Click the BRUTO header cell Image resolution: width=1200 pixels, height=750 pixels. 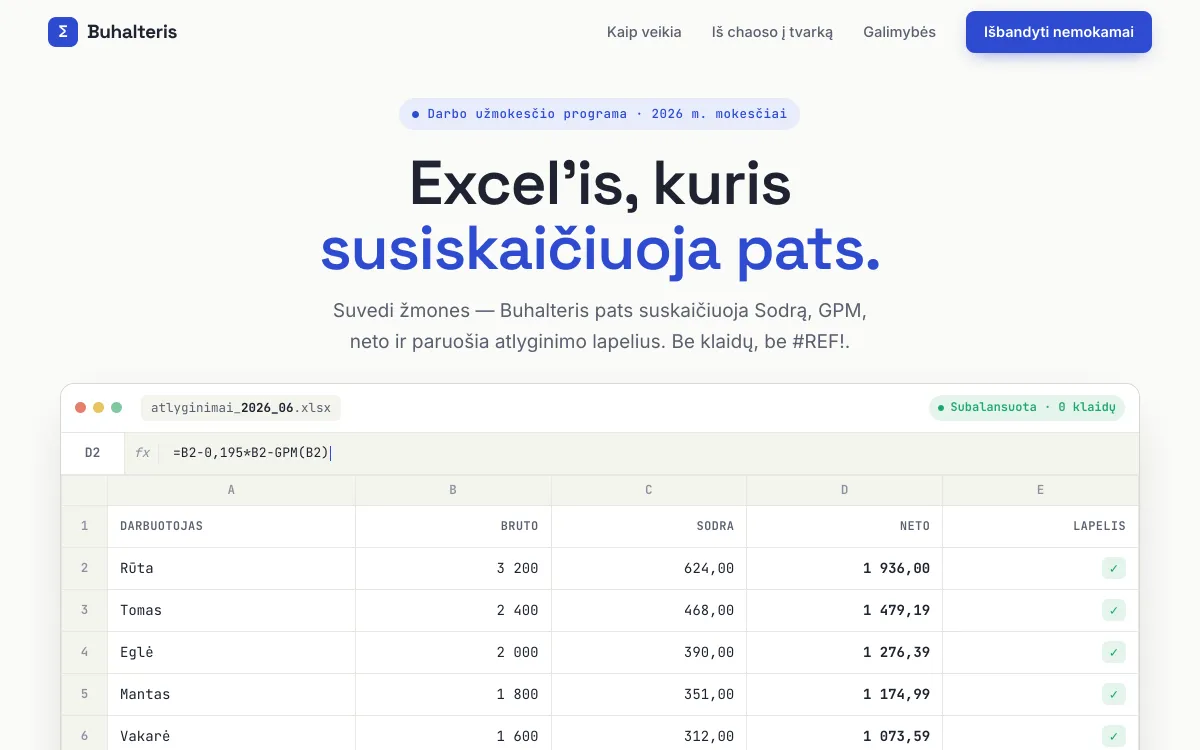[453, 526]
